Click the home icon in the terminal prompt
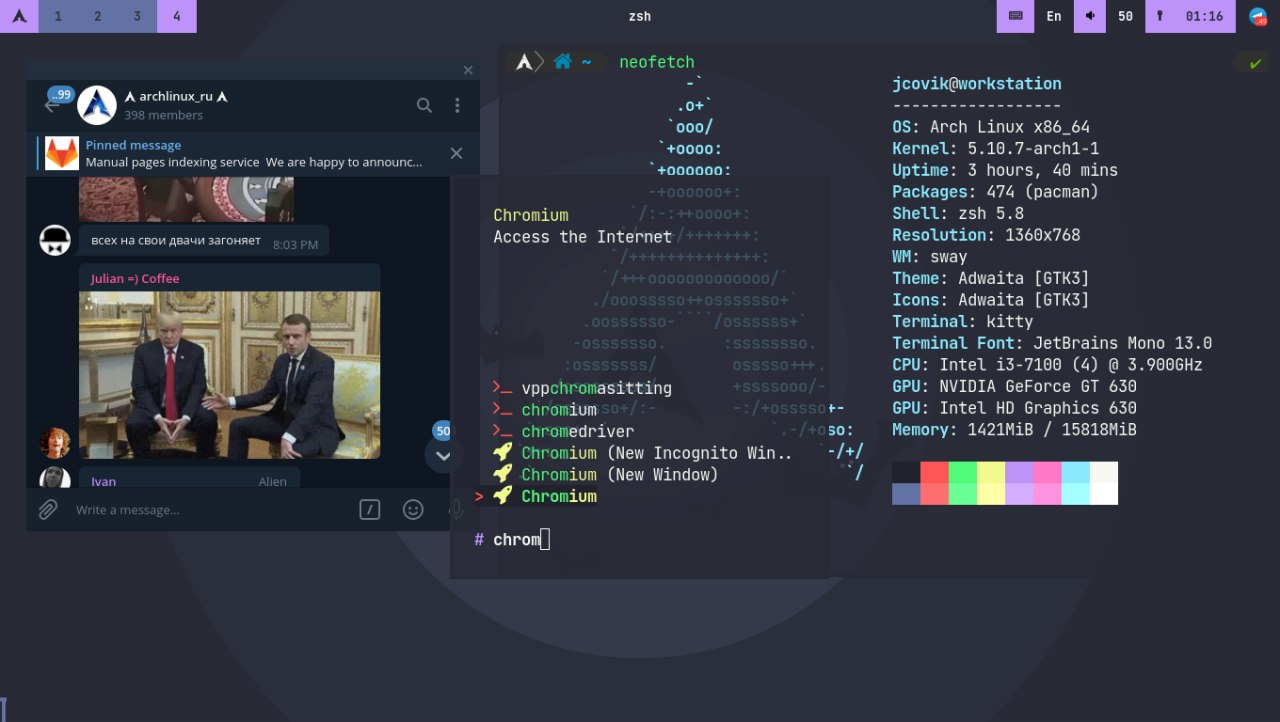This screenshot has width=1280, height=722. (x=562, y=62)
